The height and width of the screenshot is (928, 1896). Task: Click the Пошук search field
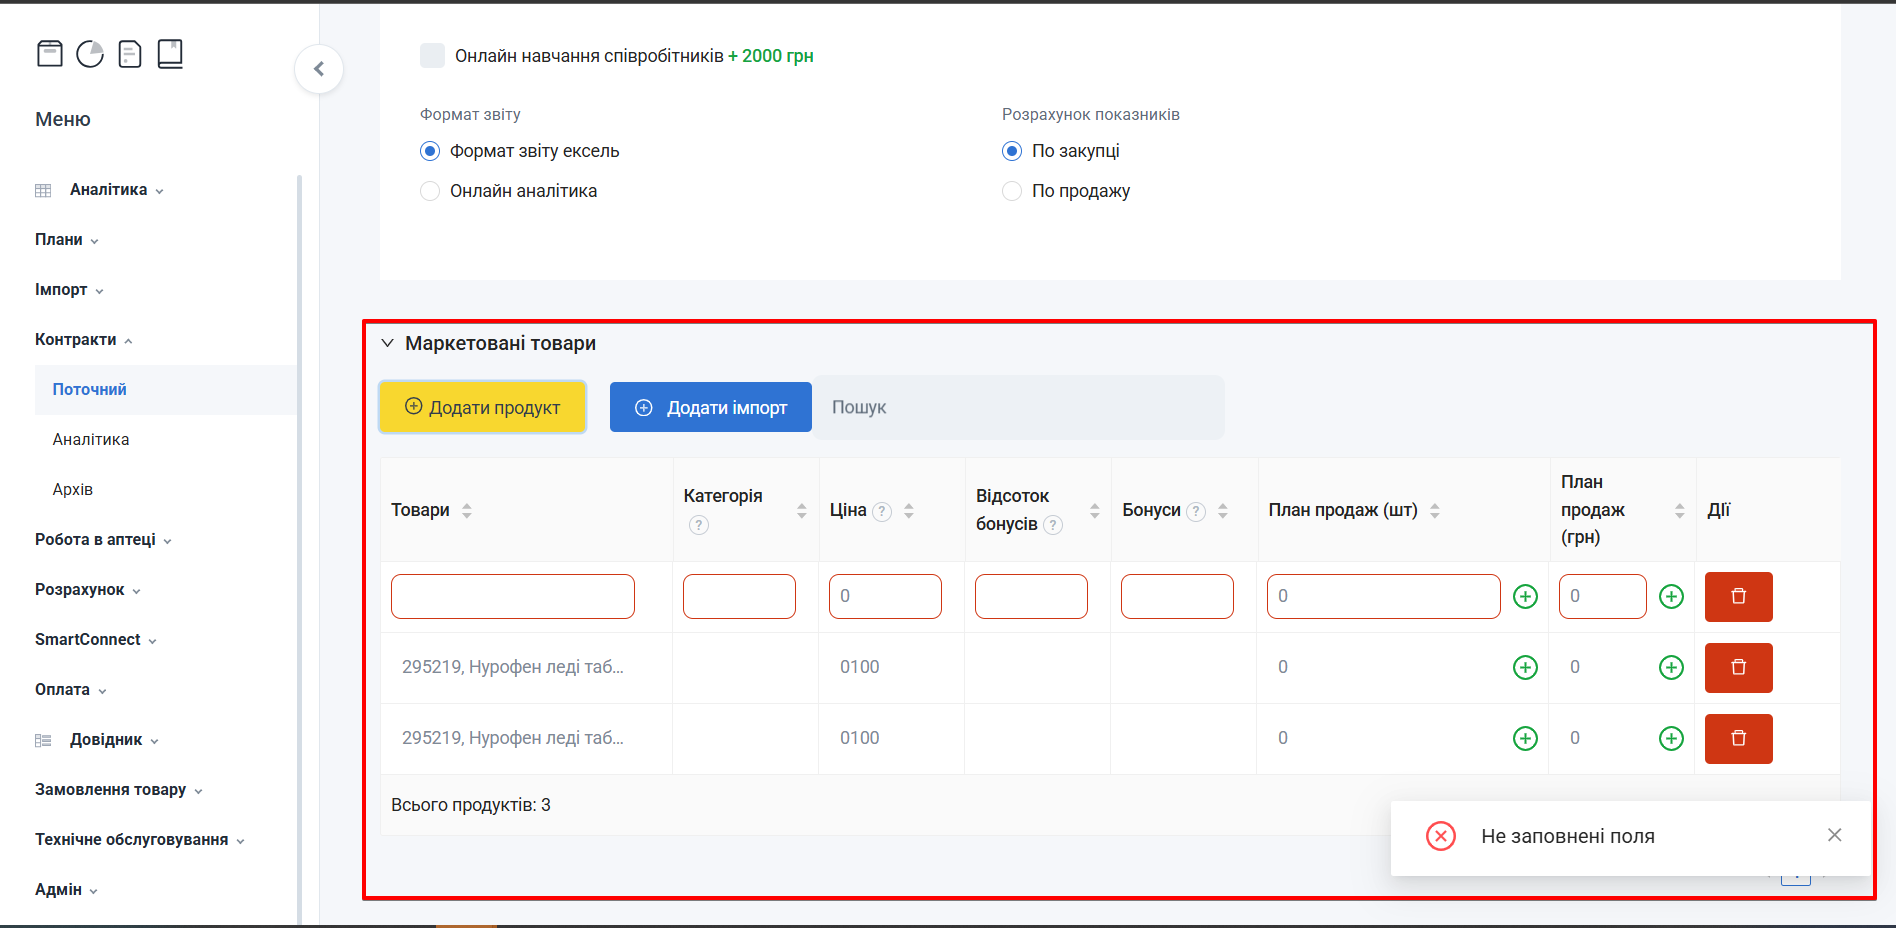1018,407
